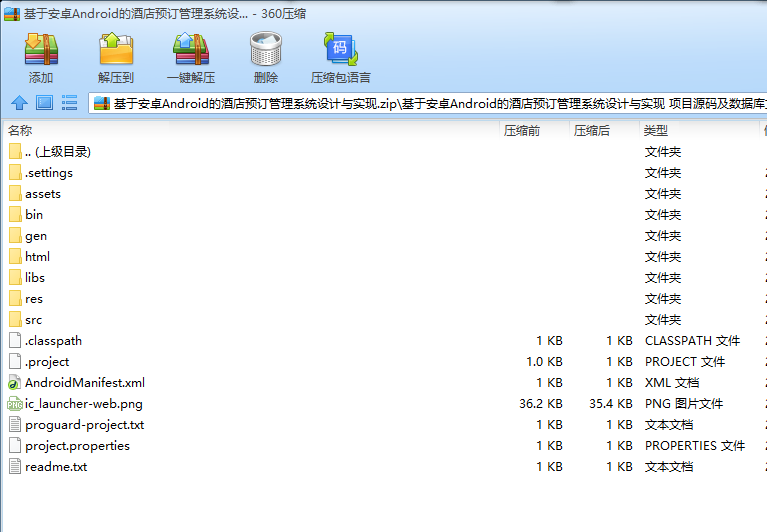This screenshot has height=532, width=767.
Task: Click the proguard-project.txt text file icon
Action: [15, 424]
